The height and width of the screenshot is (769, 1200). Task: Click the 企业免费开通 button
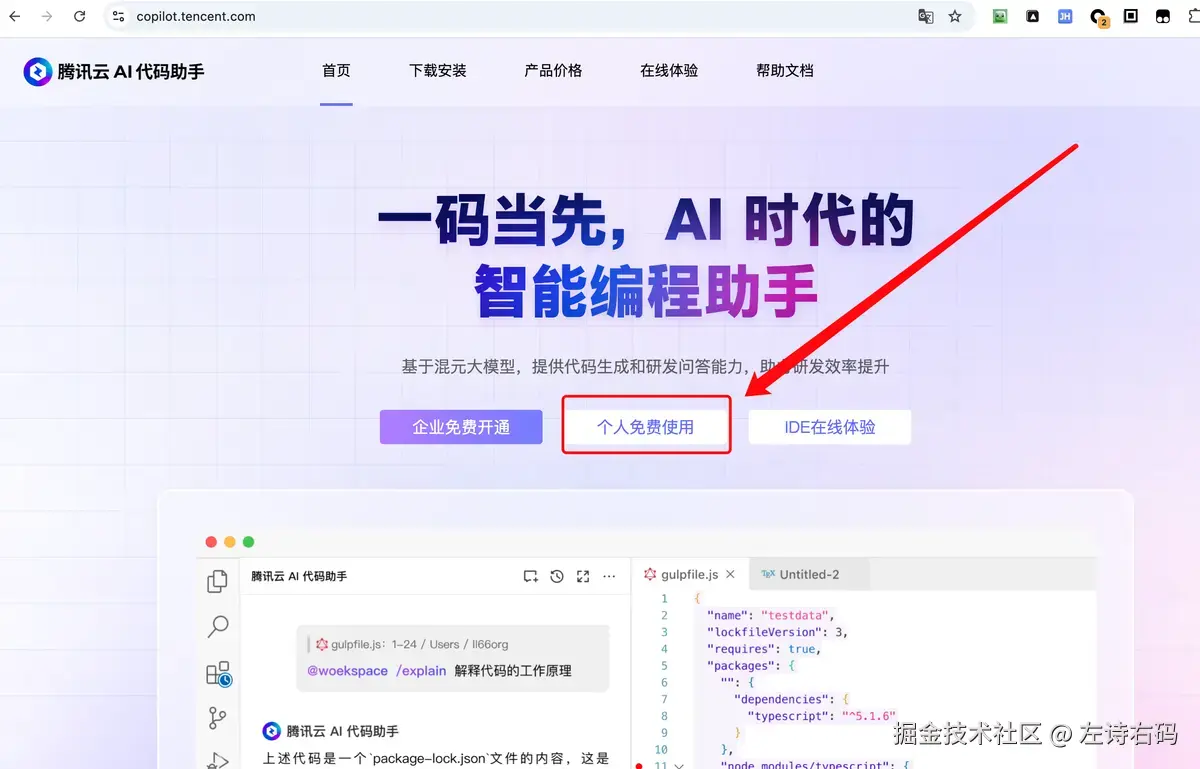[x=461, y=427]
